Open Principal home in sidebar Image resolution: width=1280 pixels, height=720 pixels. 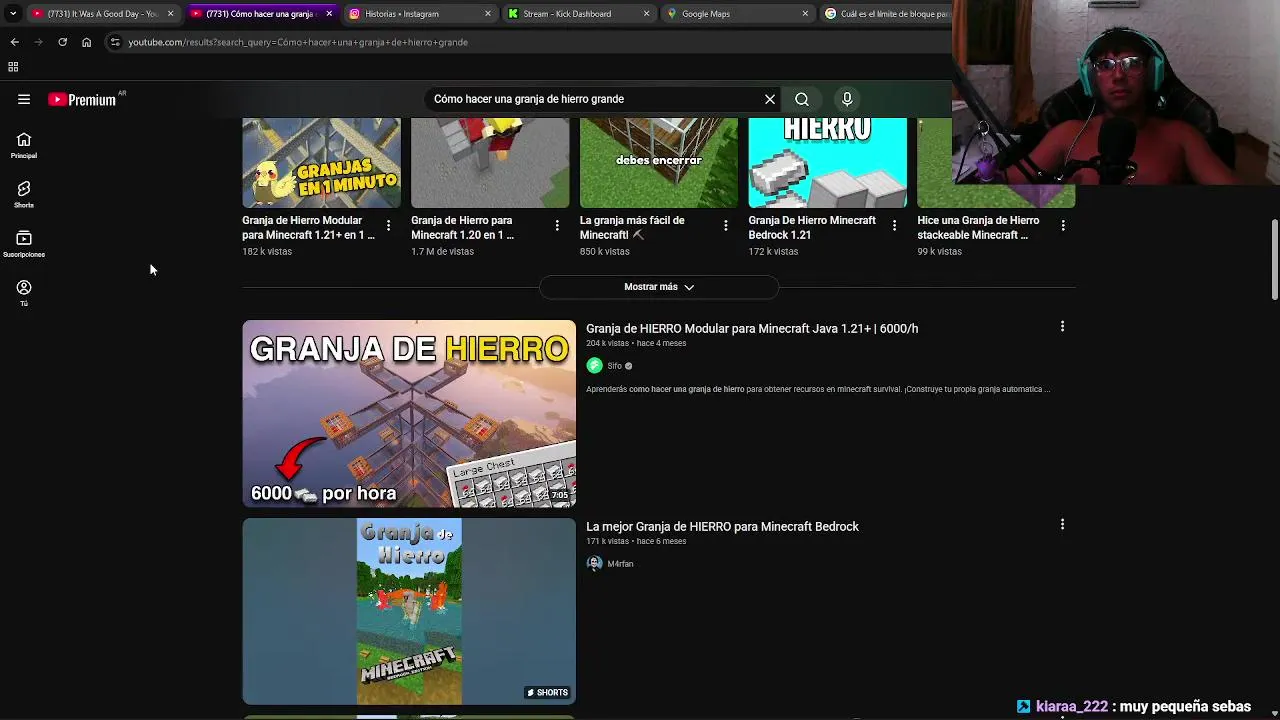(24, 146)
